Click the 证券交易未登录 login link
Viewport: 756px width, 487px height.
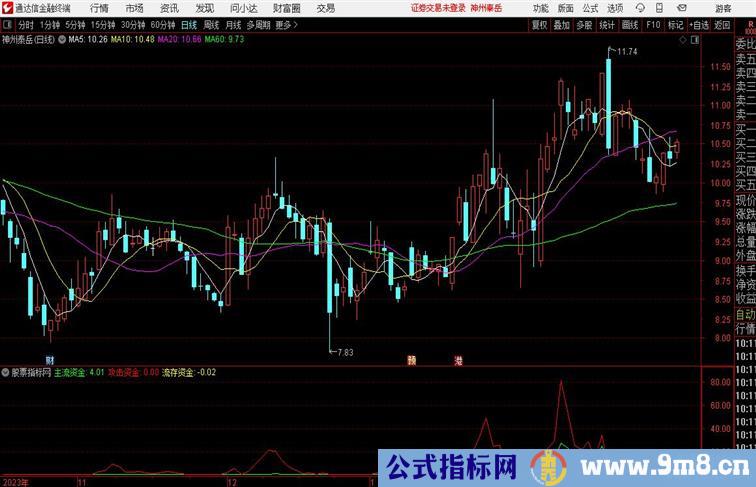[436, 8]
